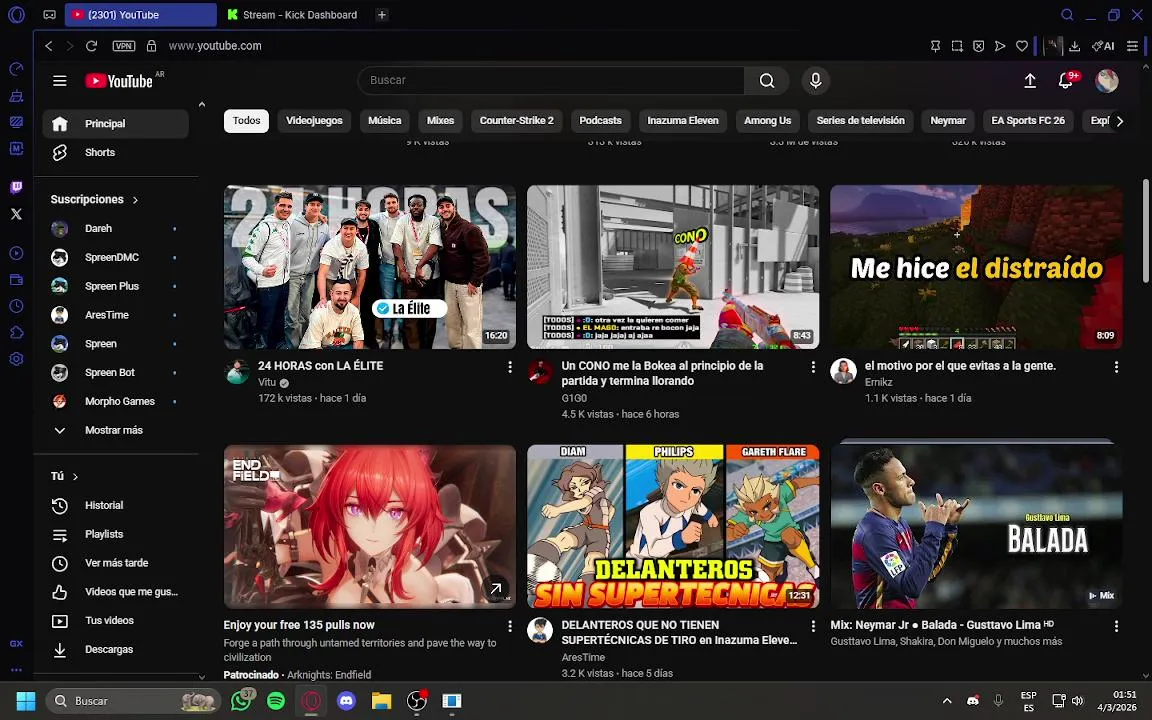Open AresTime channel link under DELANTEROS video
The width and height of the screenshot is (1152, 720).
583,658
